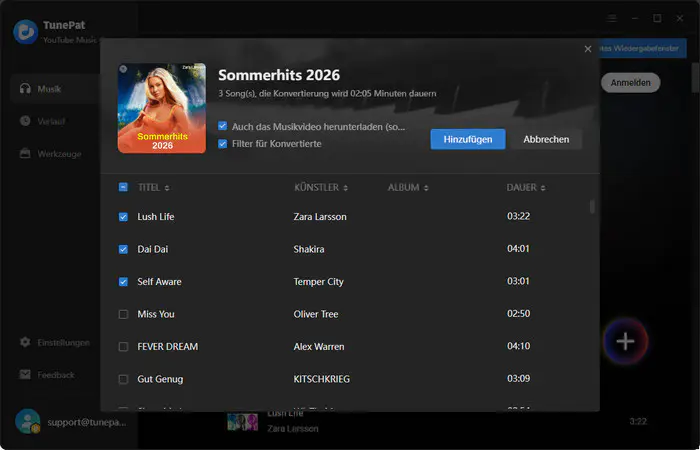
Task: Click the round plus add button
Action: point(625,342)
